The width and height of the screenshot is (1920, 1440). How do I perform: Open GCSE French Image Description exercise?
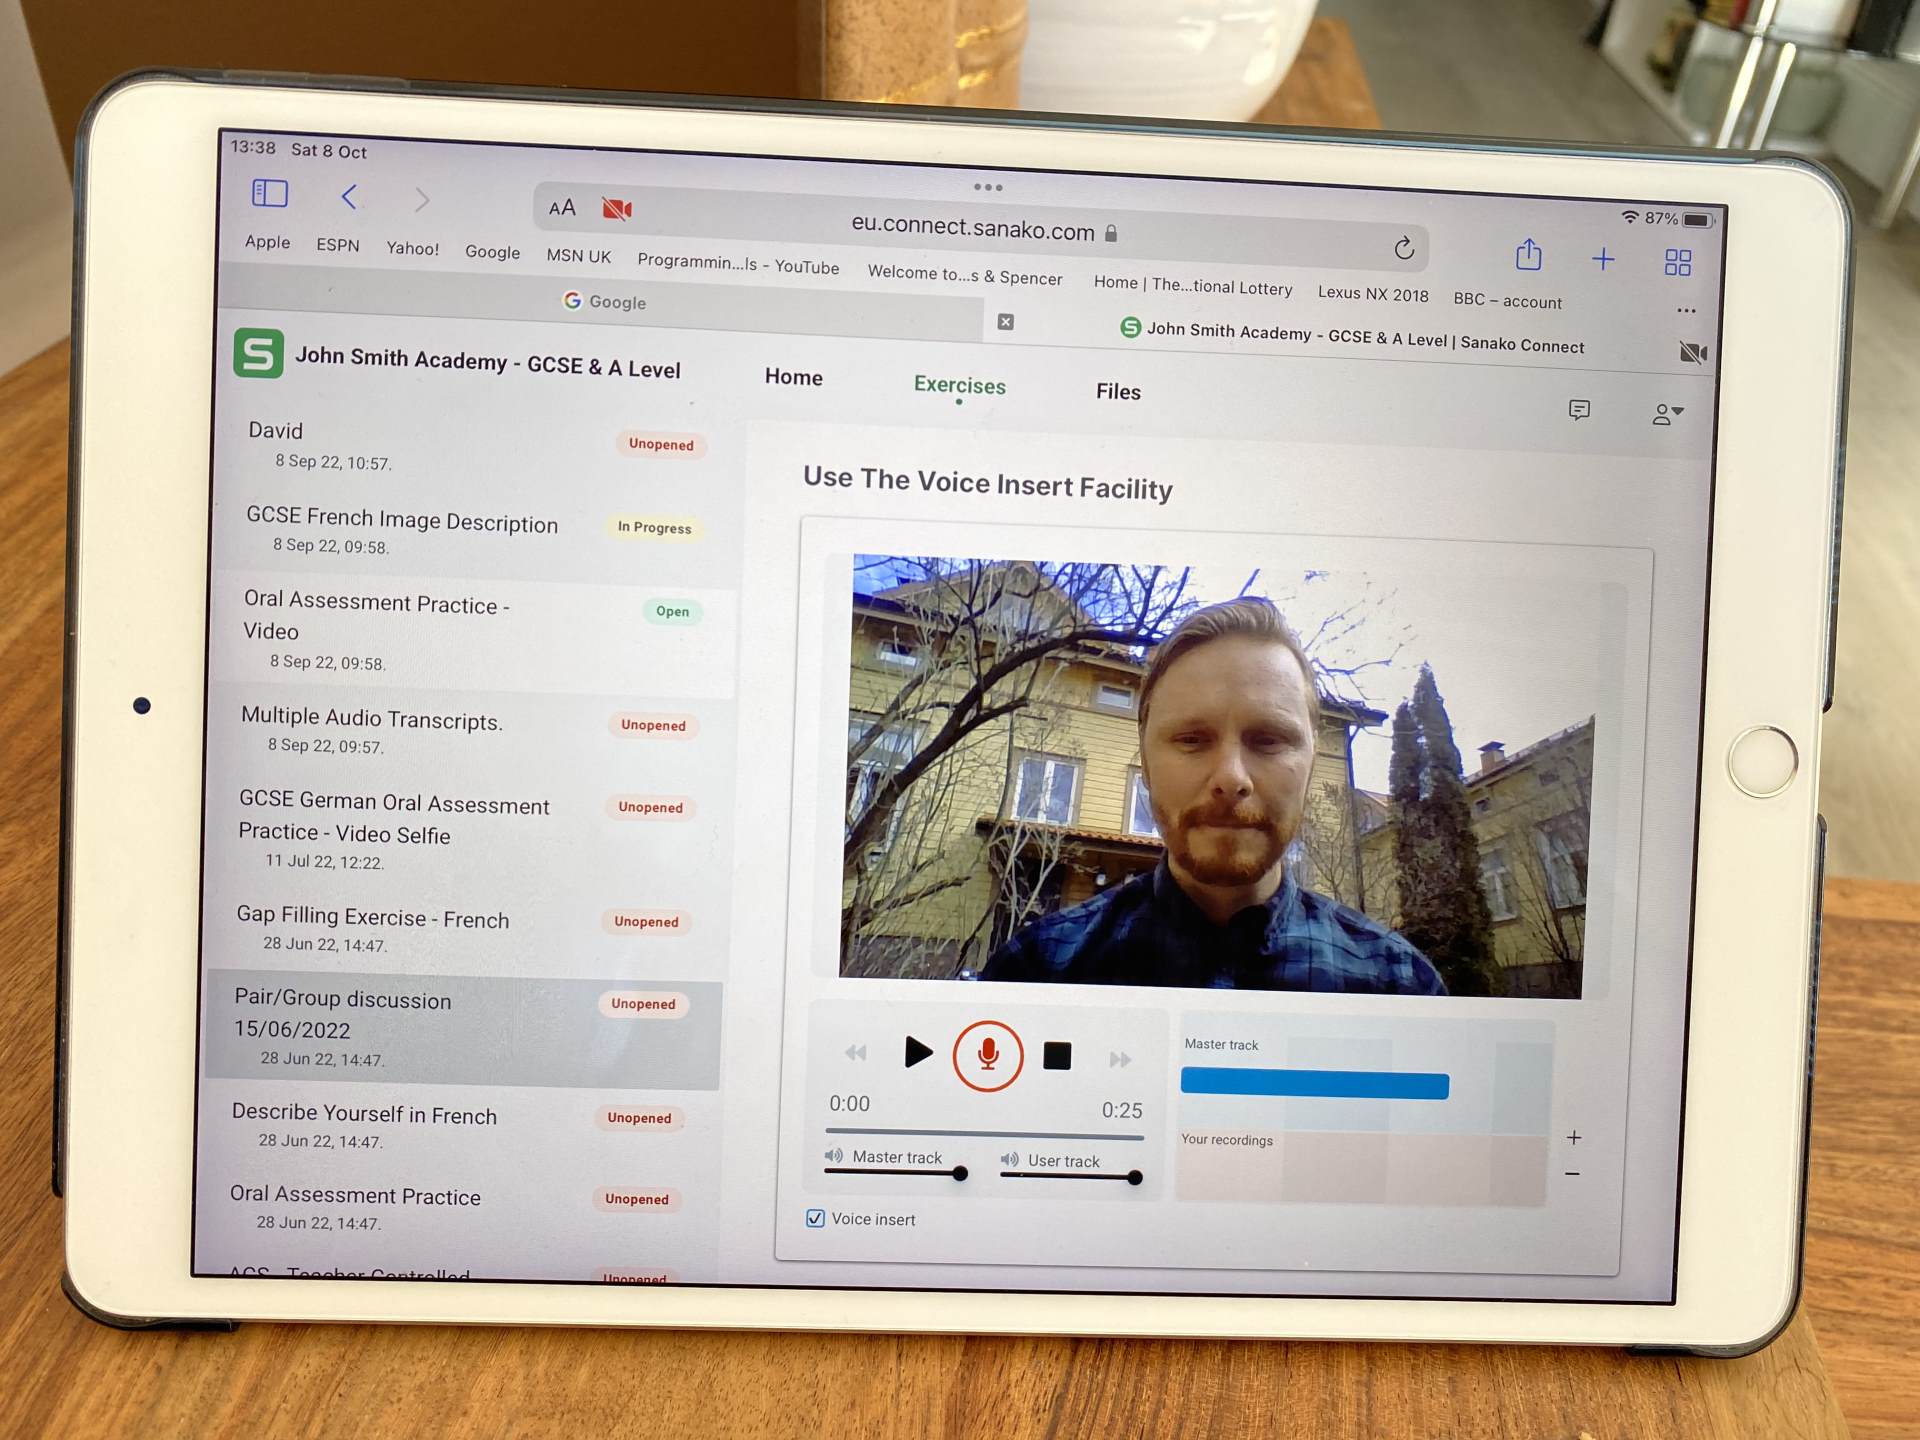(x=402, y=521)
